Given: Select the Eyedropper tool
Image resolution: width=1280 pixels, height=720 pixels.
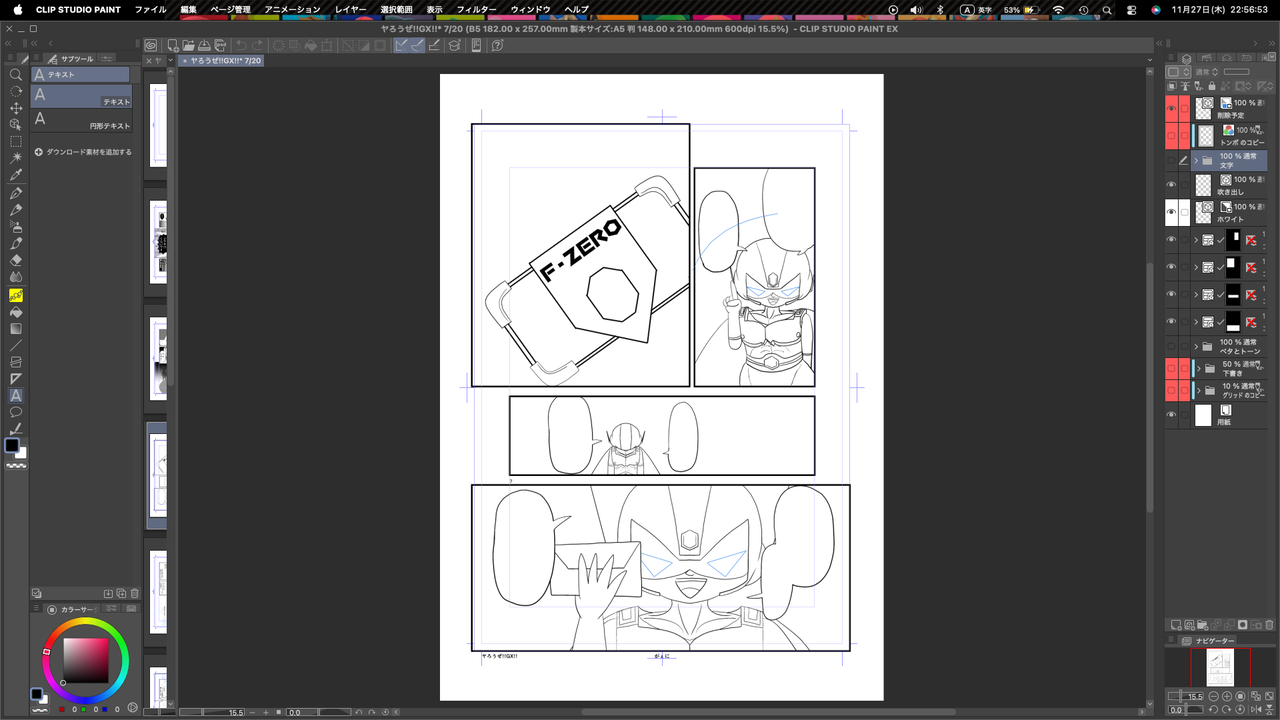Looking at the screenshot, I should coord(16,175).
